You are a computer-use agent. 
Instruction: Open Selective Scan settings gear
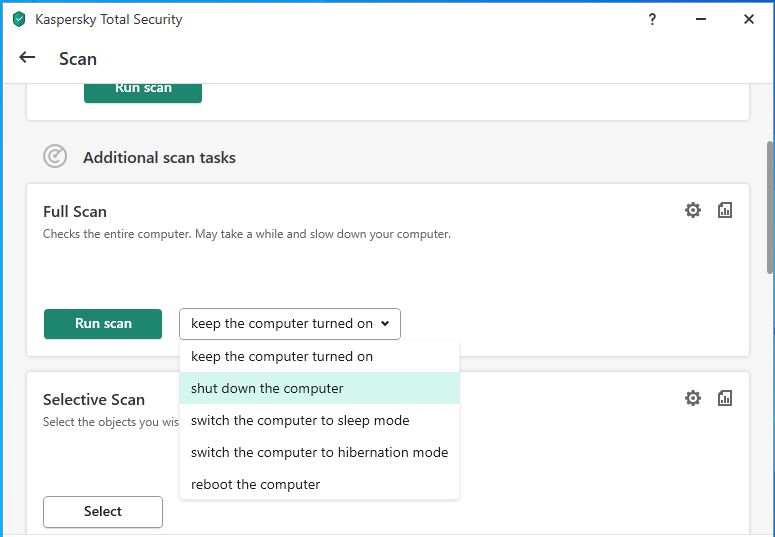[x=692, y=398]
